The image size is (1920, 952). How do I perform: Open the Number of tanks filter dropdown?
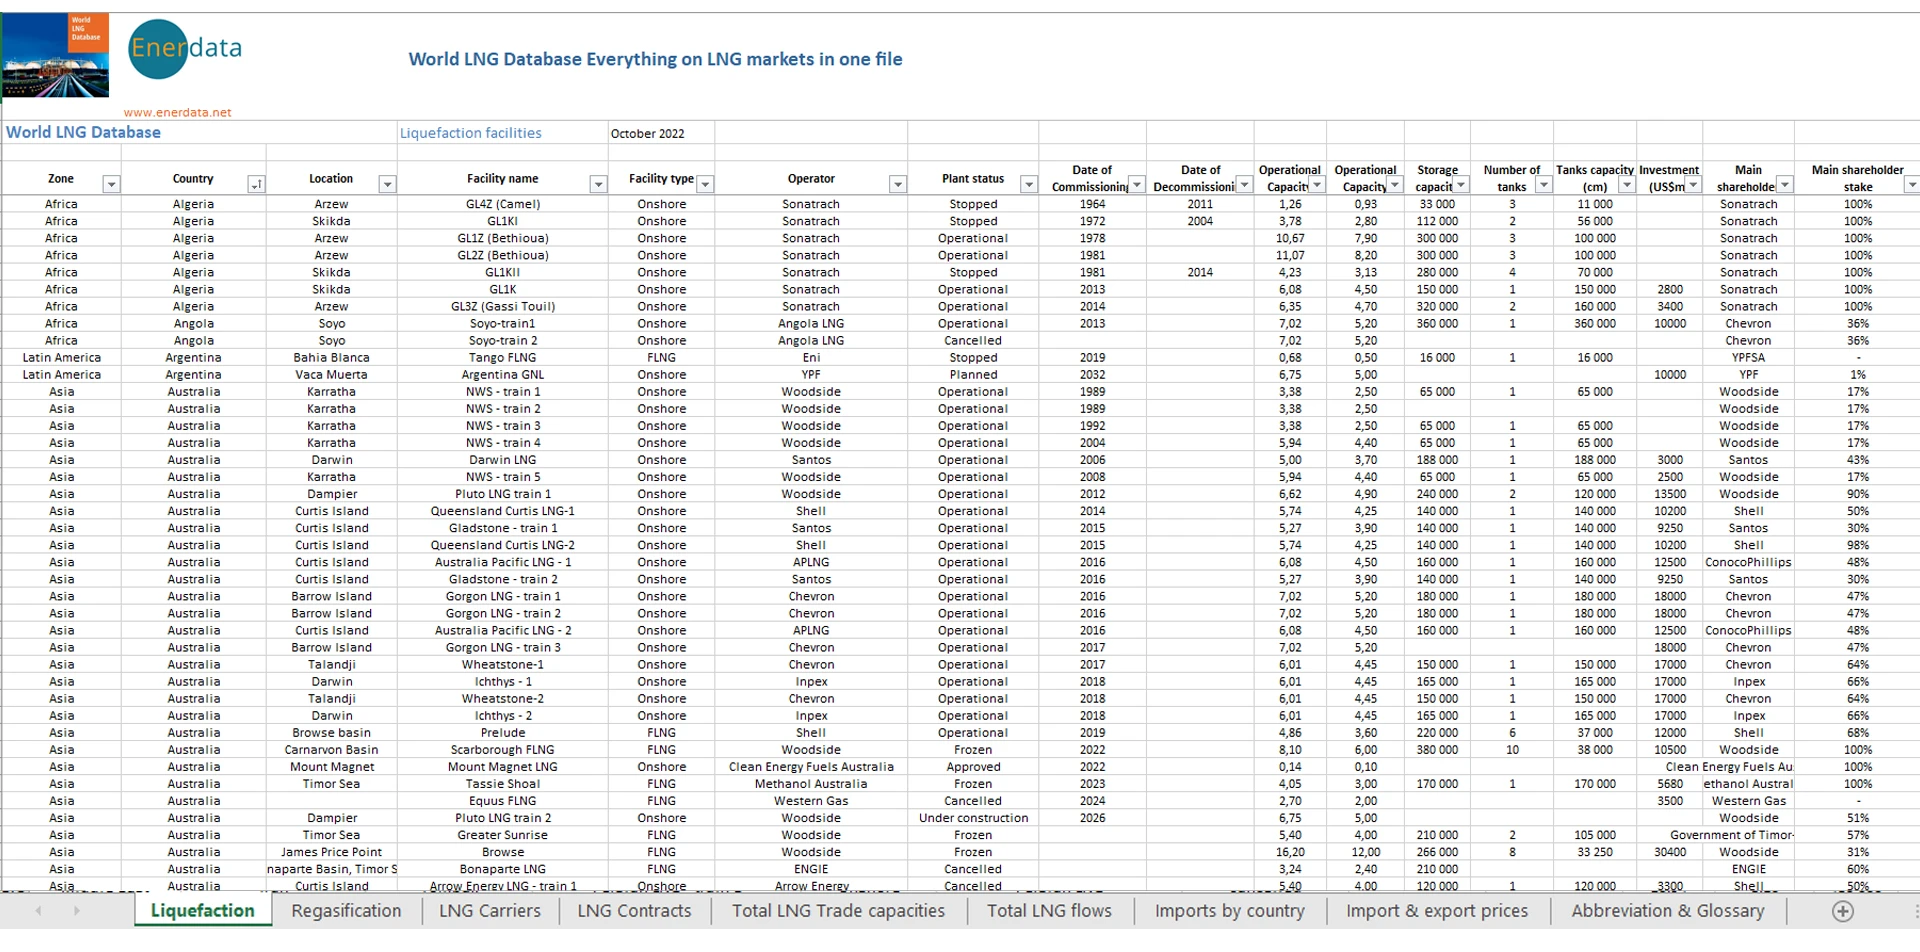tap(1544, 186)
